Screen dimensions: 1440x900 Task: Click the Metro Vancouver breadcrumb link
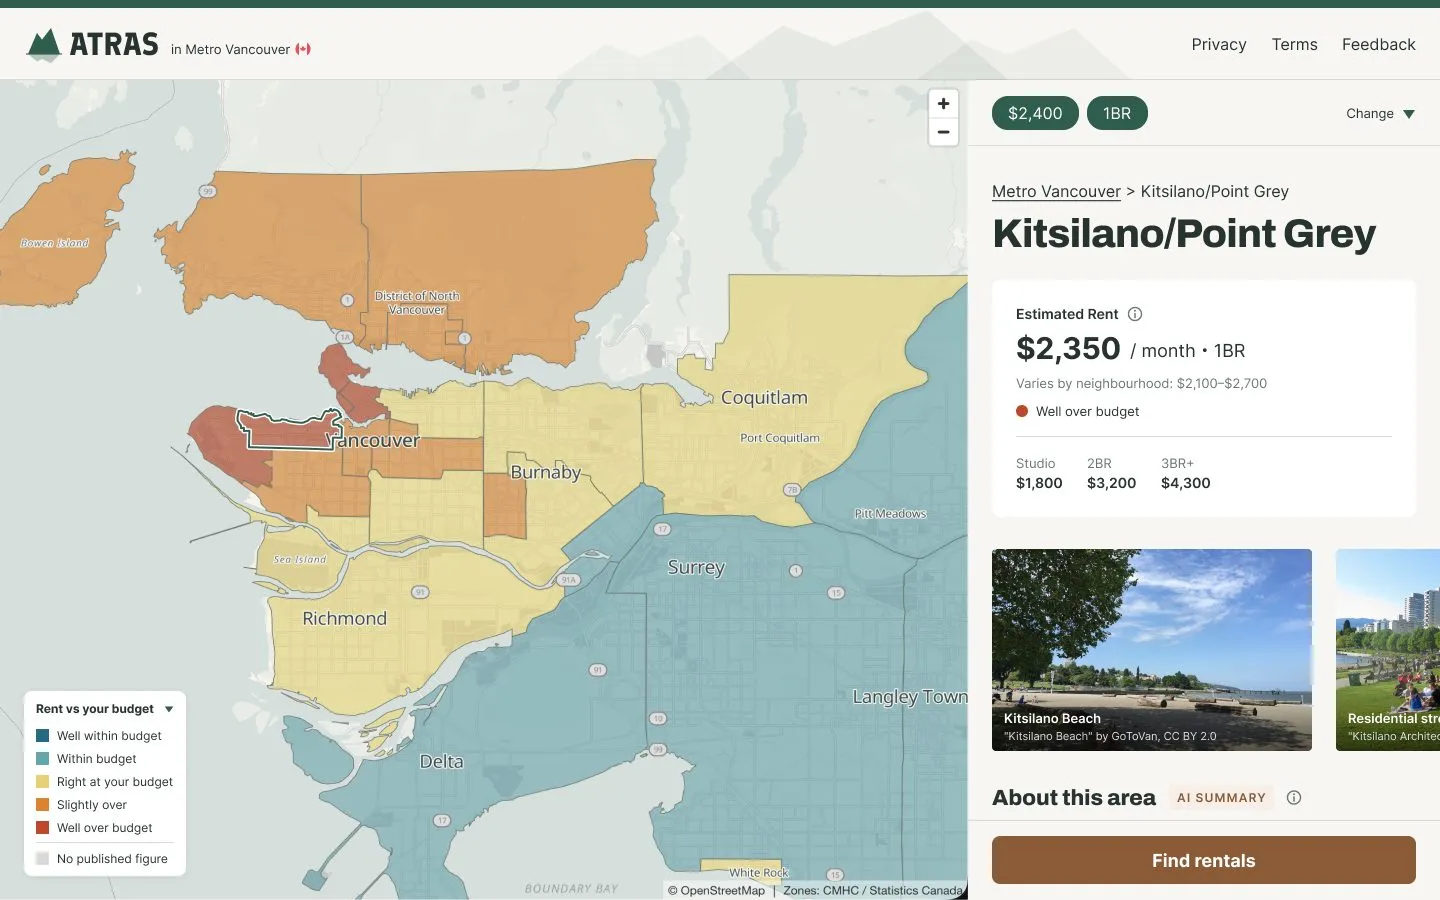click(1056, 192)
